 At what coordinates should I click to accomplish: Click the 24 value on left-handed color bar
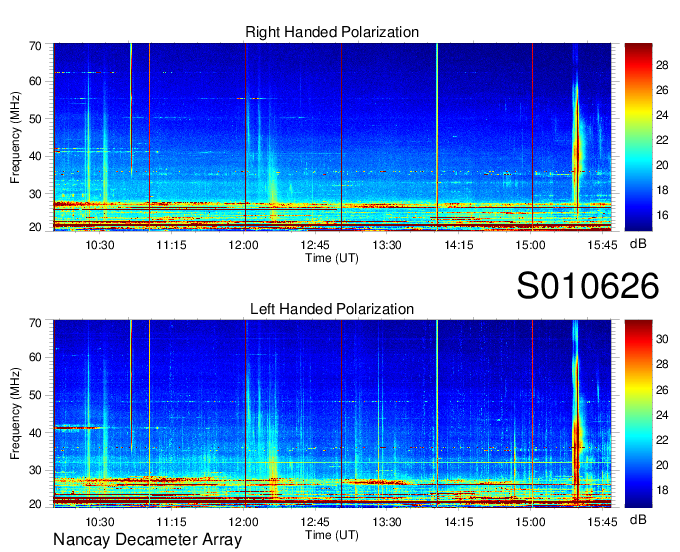coord(662,415)
